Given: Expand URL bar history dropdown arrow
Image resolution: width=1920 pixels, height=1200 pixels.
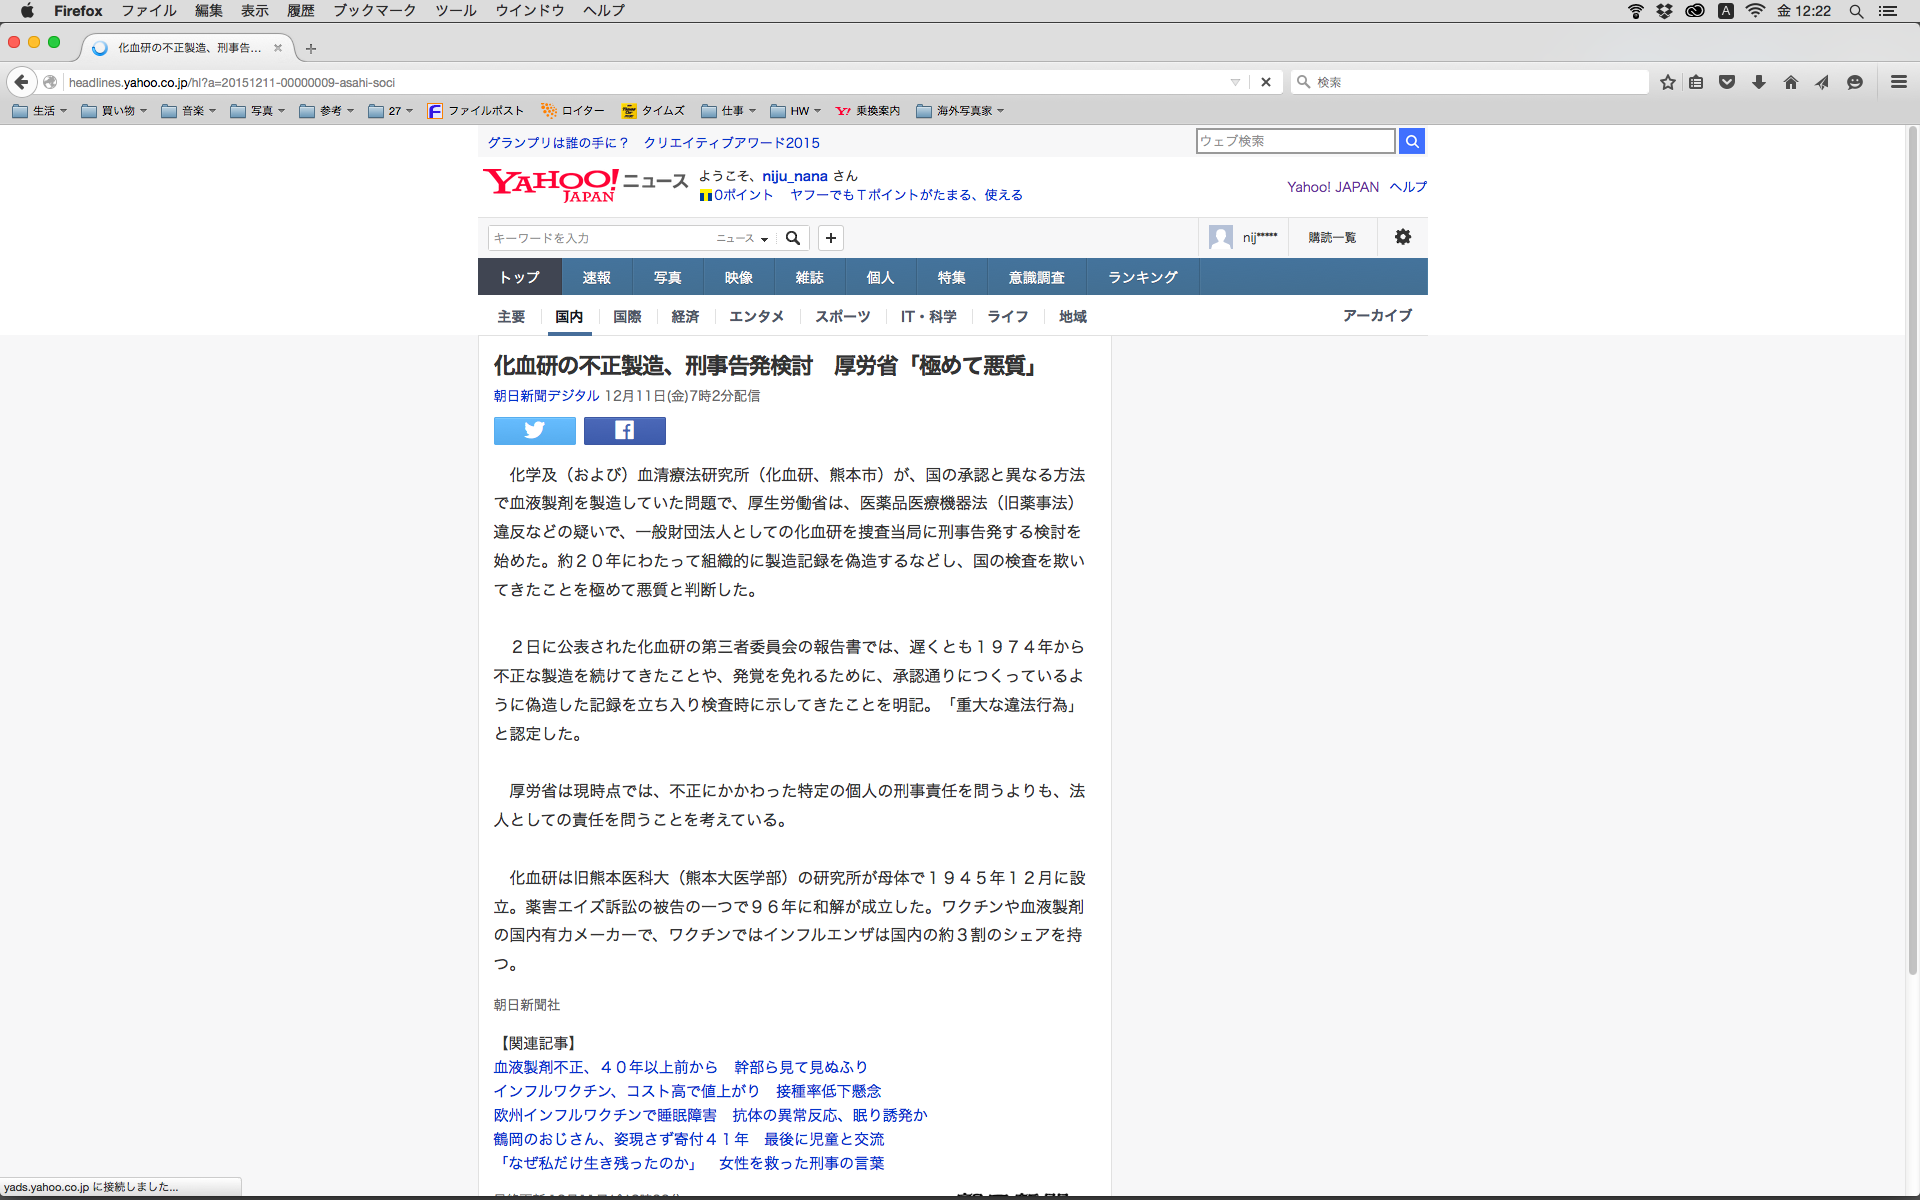Looking at the screenshot, I should 1235,82.
